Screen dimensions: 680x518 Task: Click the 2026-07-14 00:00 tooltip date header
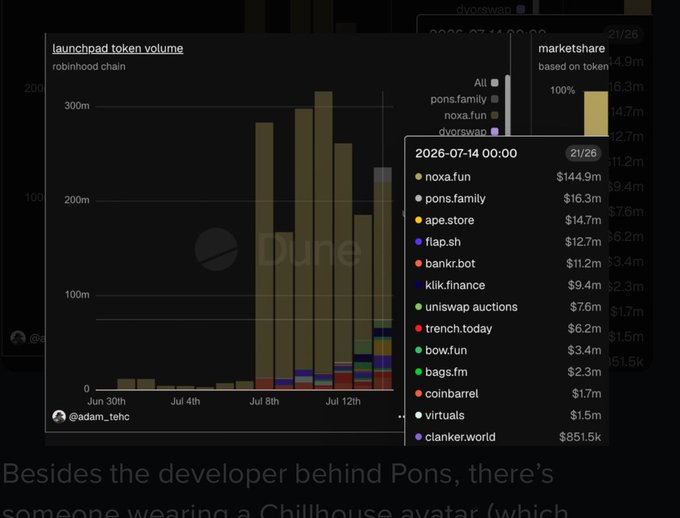(x=466, y=154)
